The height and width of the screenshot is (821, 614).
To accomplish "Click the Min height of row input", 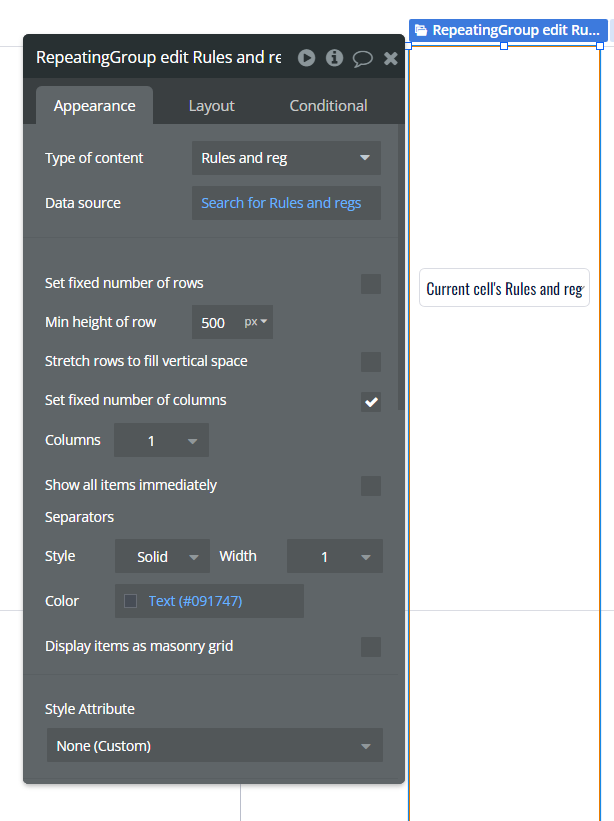I will pyautogui.click(x=214, y=323).
